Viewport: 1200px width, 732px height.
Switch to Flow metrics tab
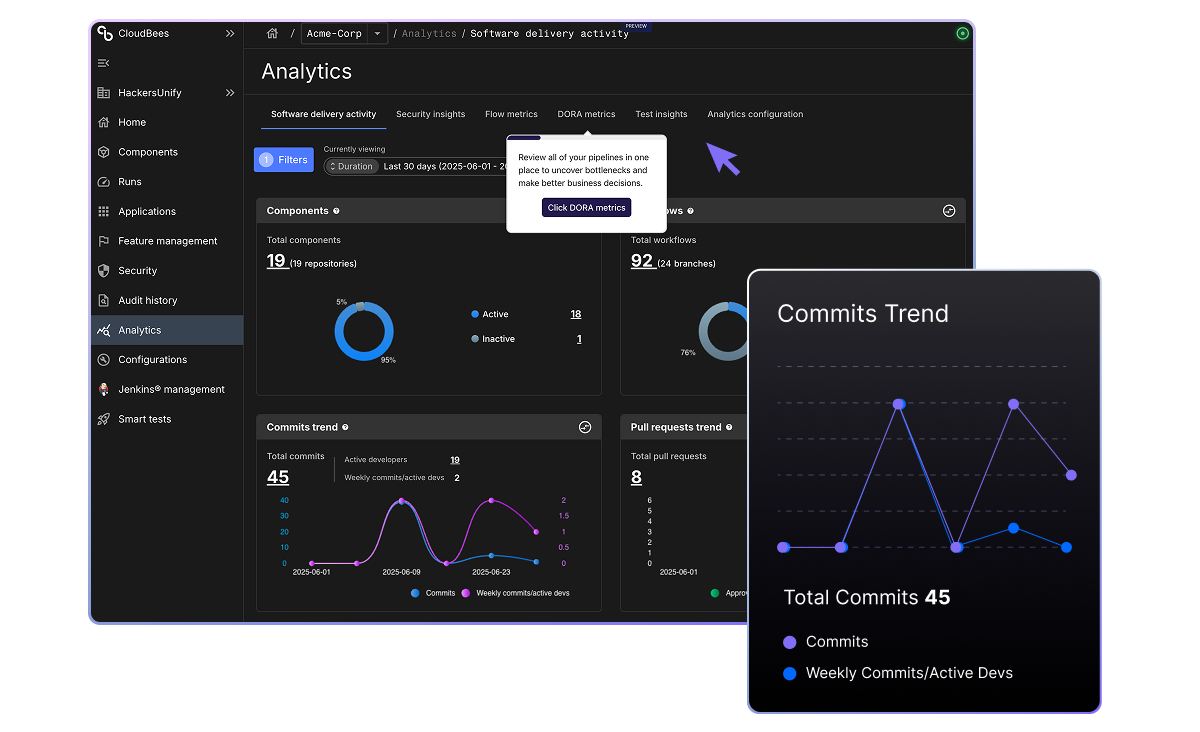(x=511, y=114)
